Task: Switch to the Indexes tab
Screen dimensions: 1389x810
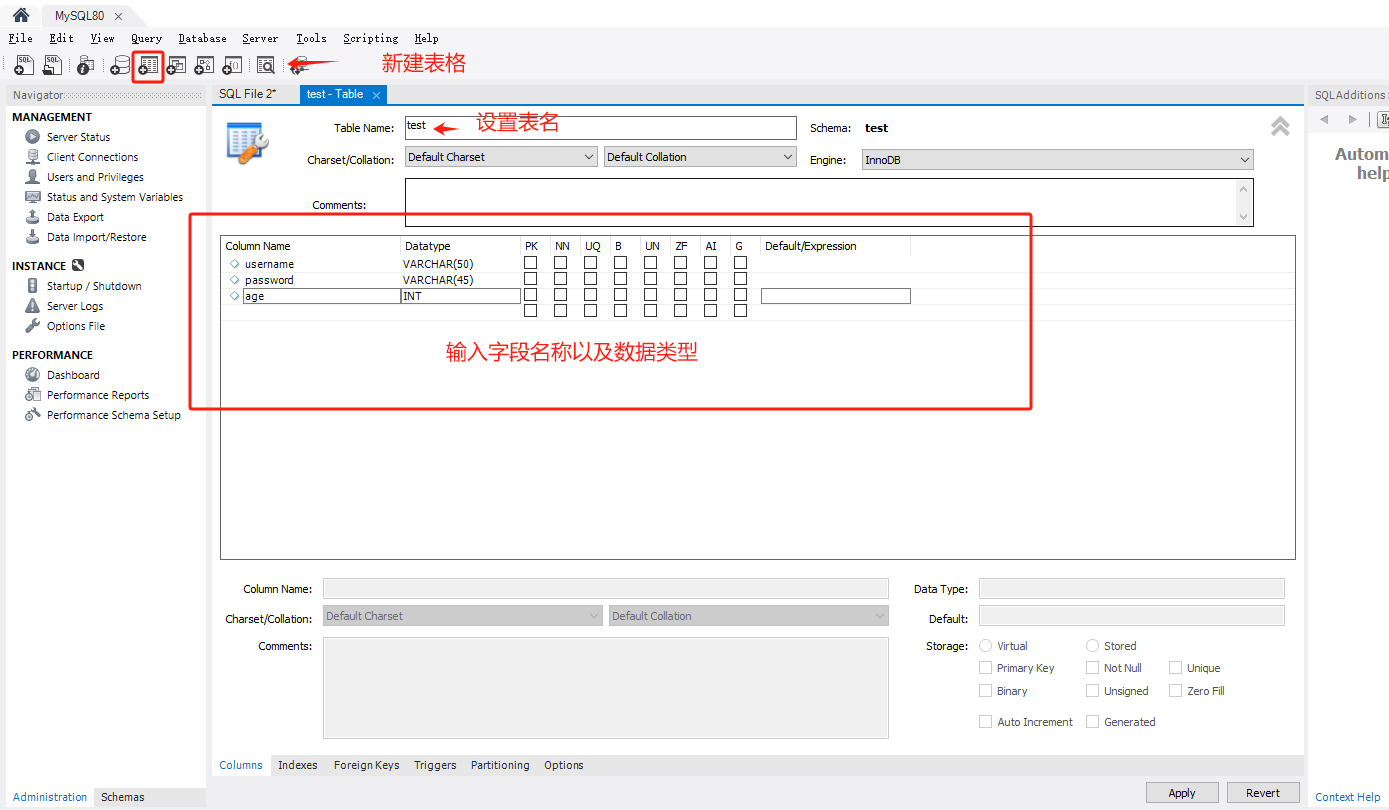Action: (x=297, y=765)
